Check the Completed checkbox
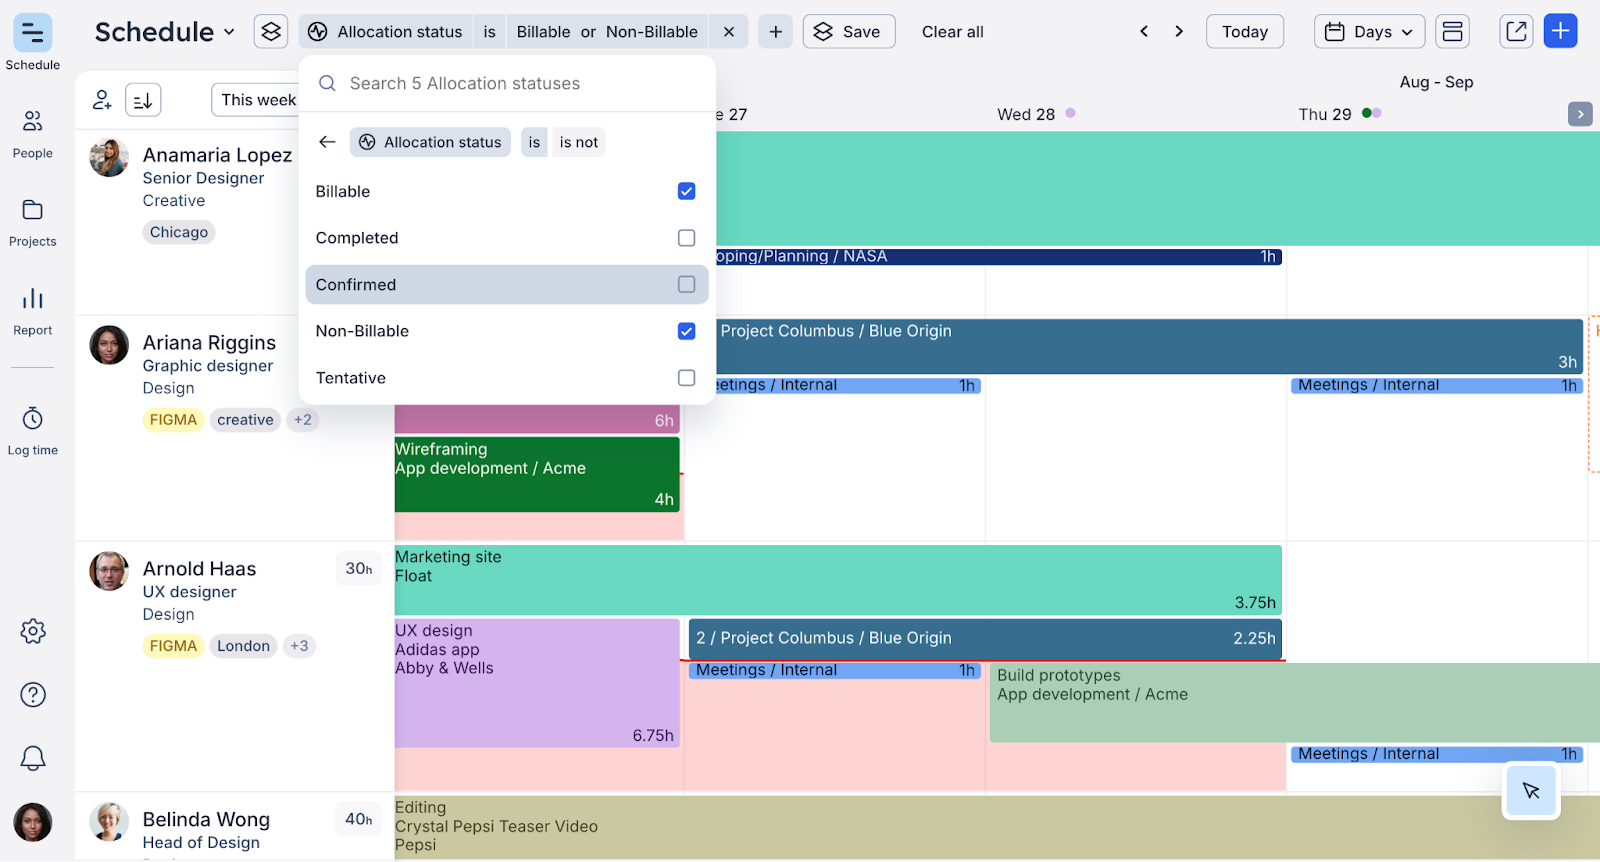The height and width of the screenshot is (862, 1600). (686, 238)
